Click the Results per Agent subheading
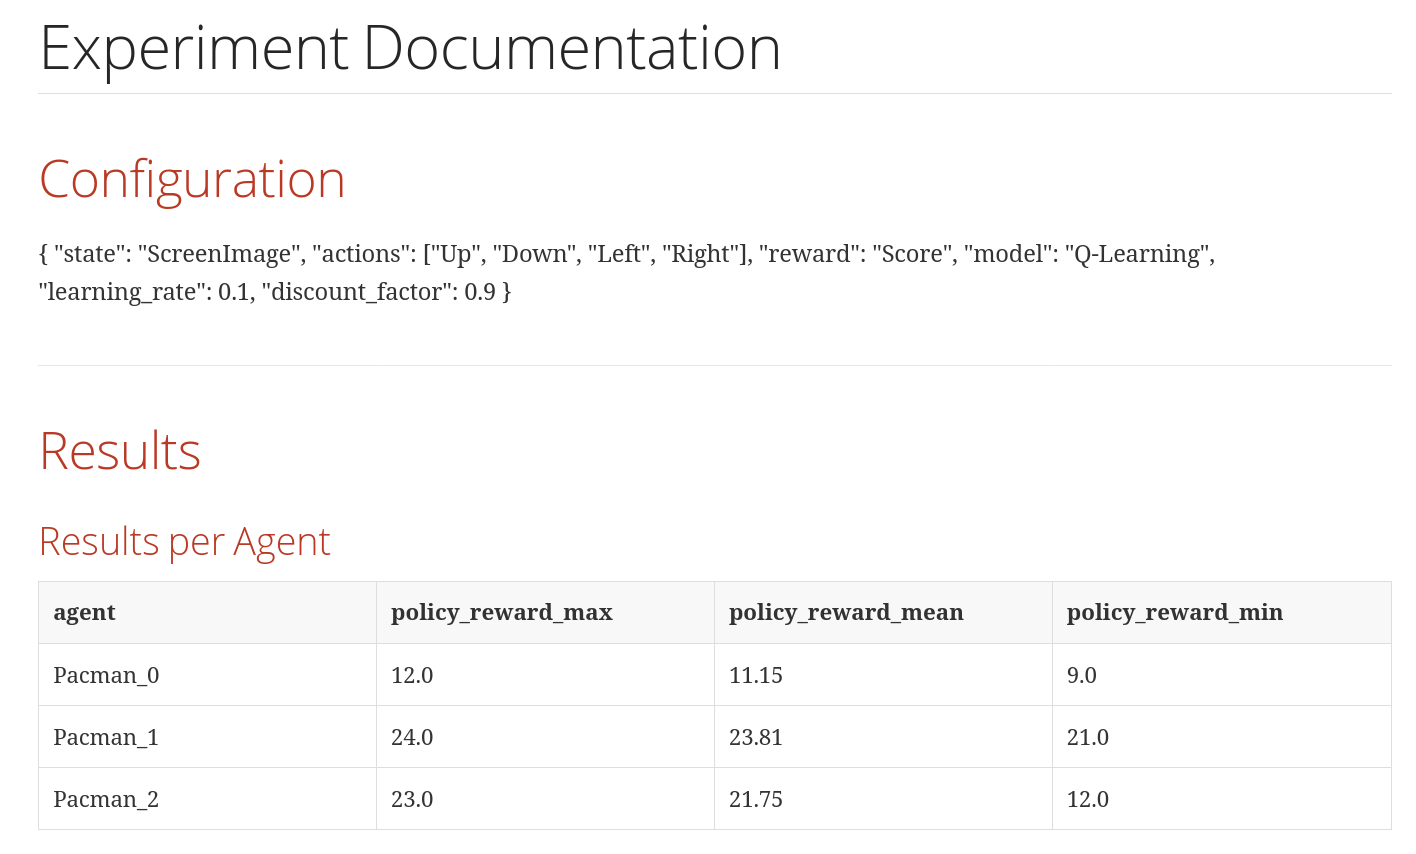This screenshot has width=1416, height=854. (x=184, y=542)
